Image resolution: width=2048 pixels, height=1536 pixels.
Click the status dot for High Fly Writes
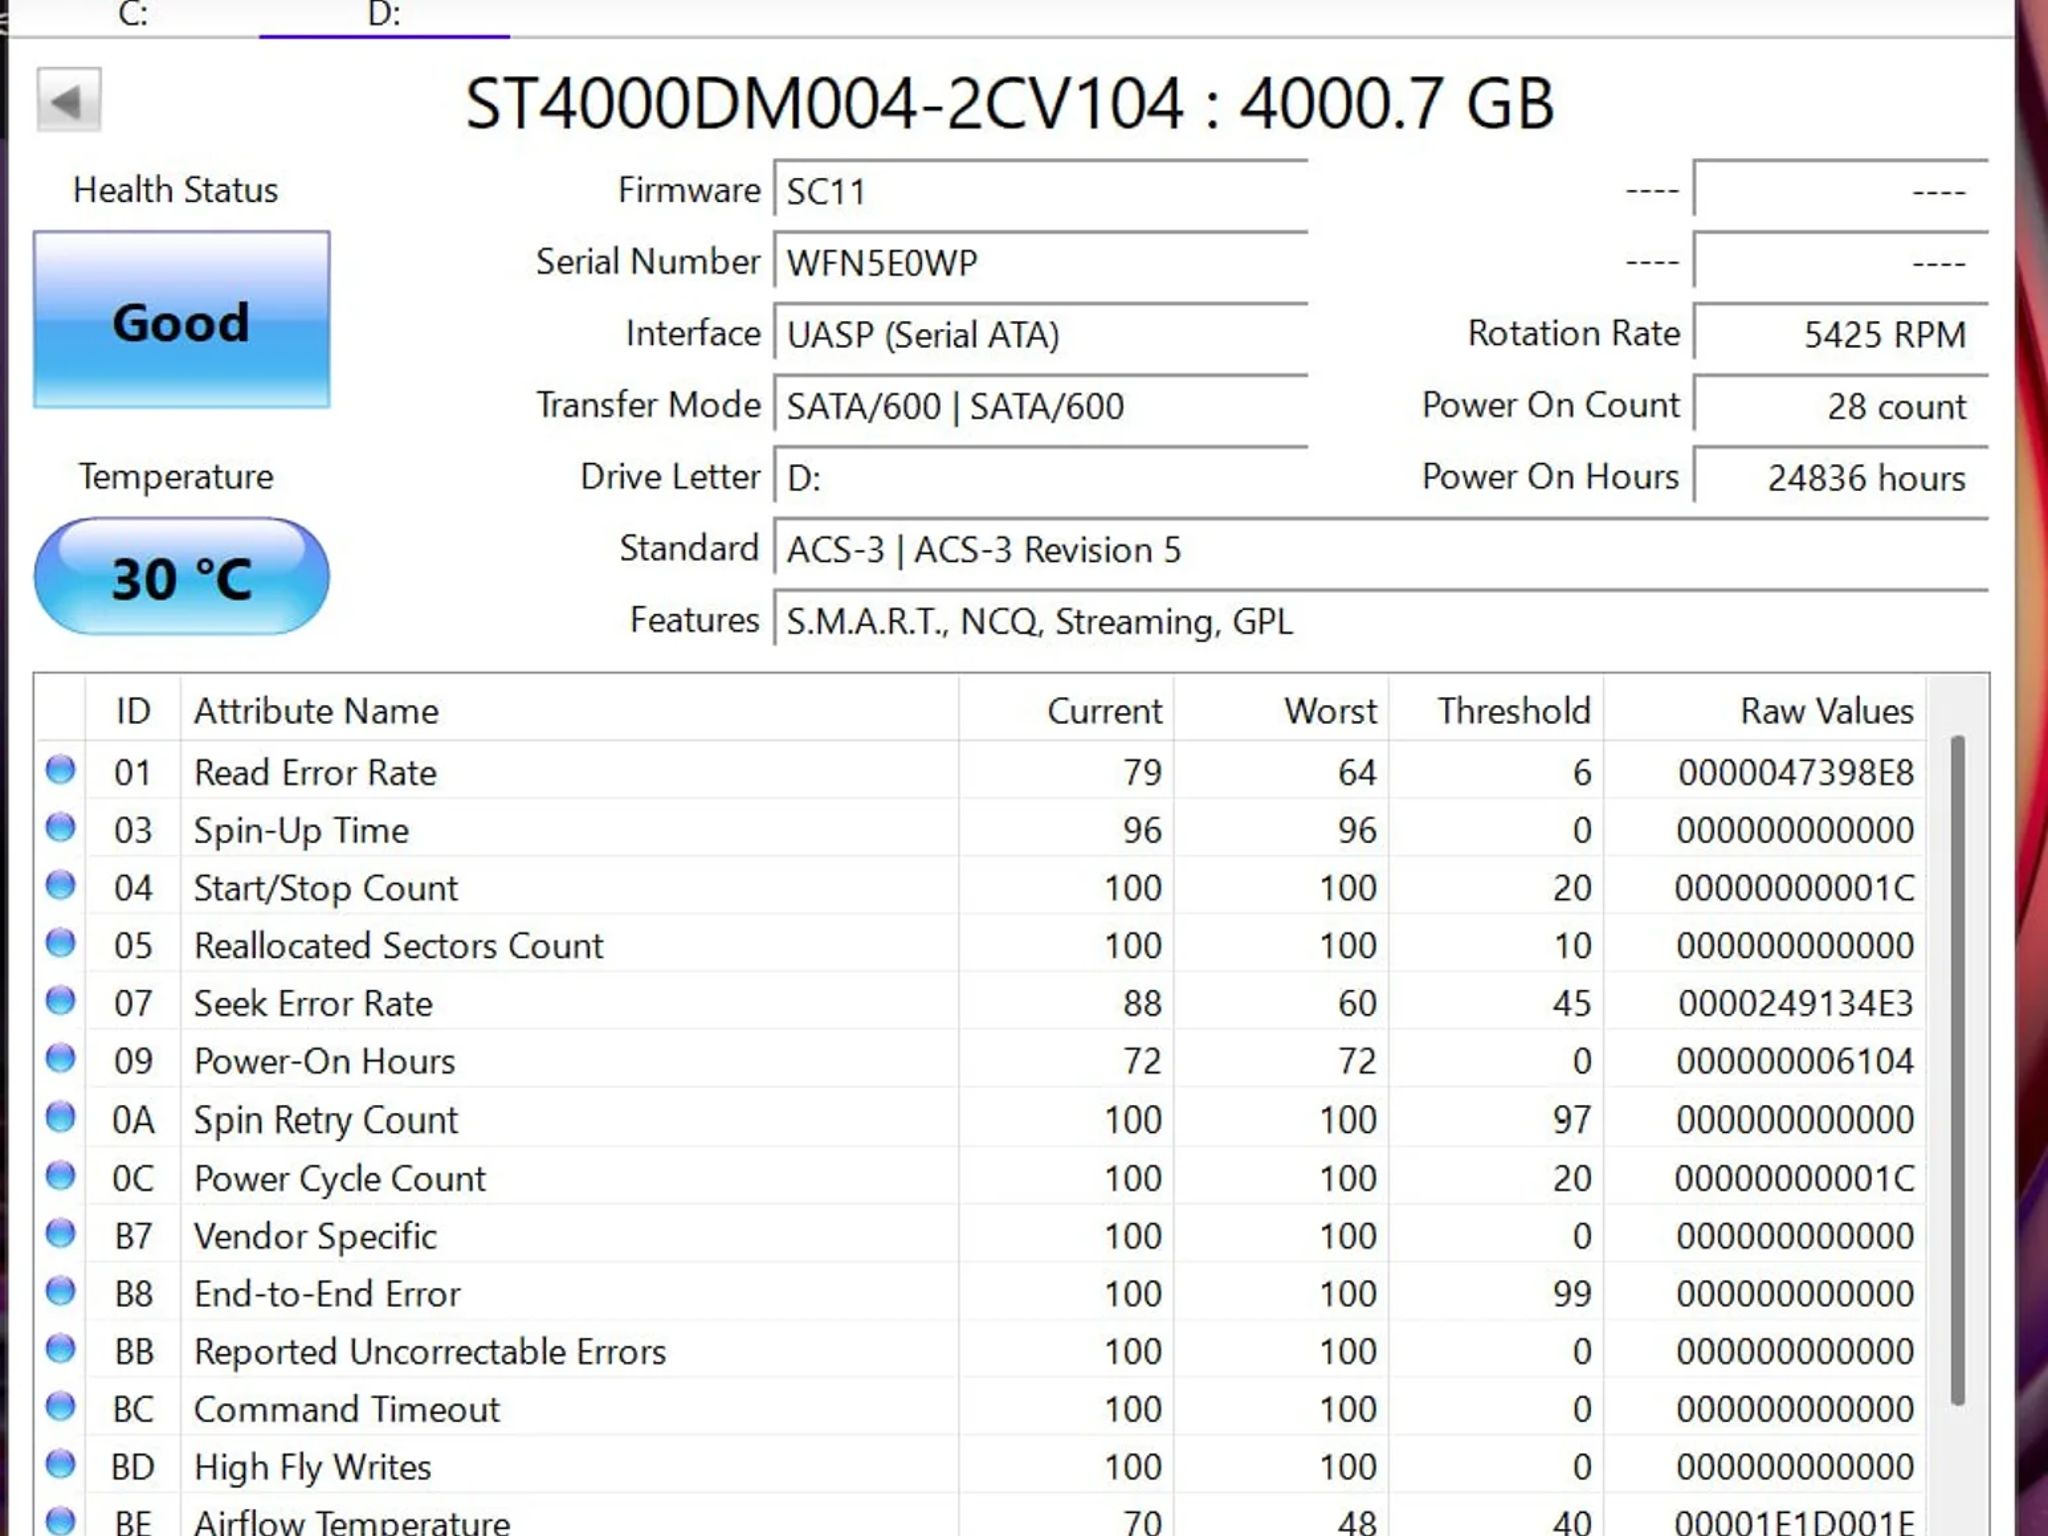tap(61, 1465)
